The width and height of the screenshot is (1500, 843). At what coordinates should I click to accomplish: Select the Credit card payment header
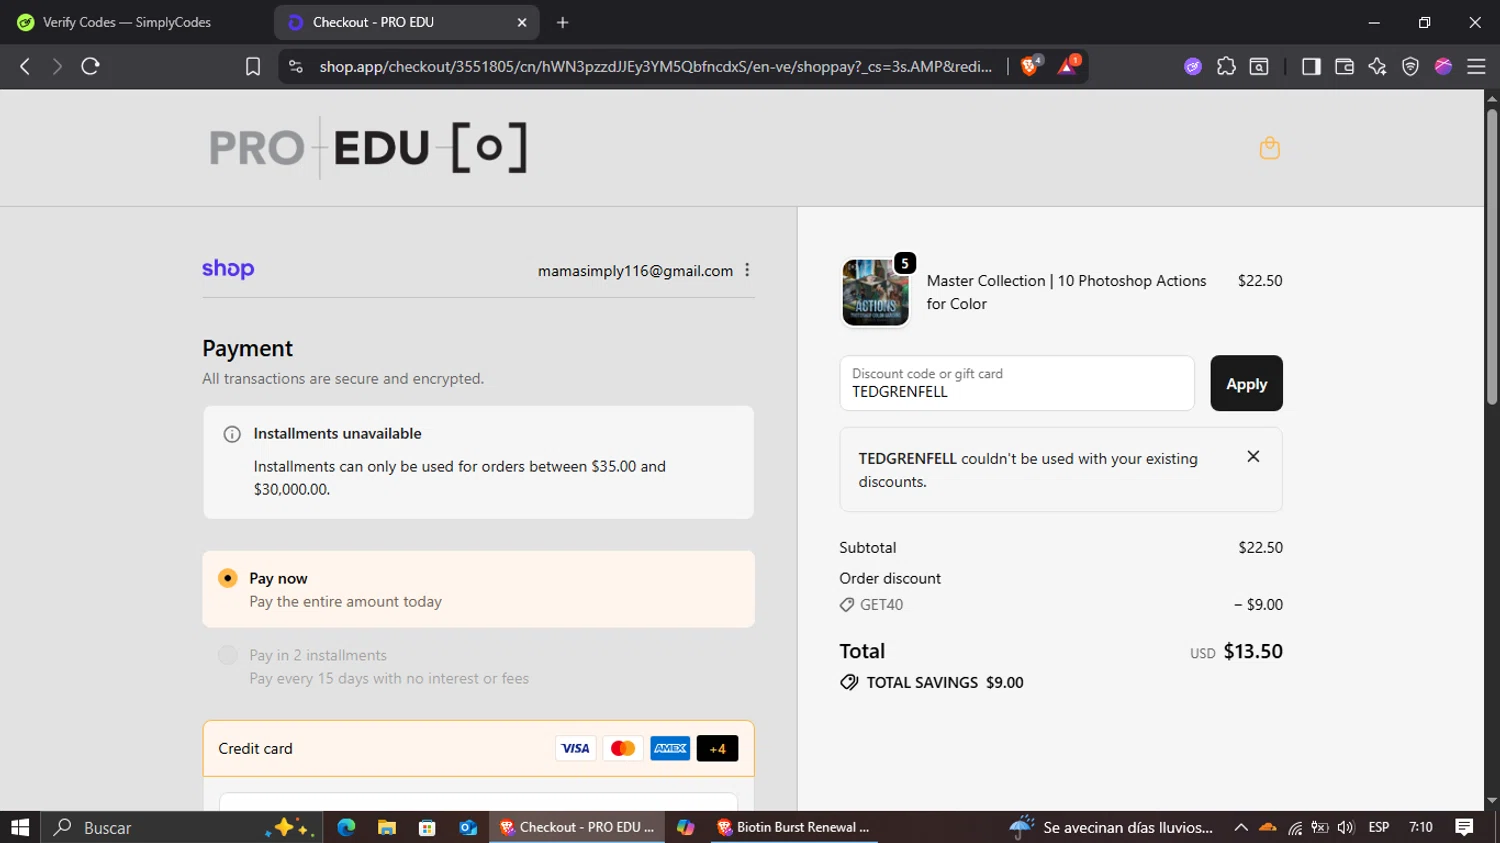tap(478, 748)
